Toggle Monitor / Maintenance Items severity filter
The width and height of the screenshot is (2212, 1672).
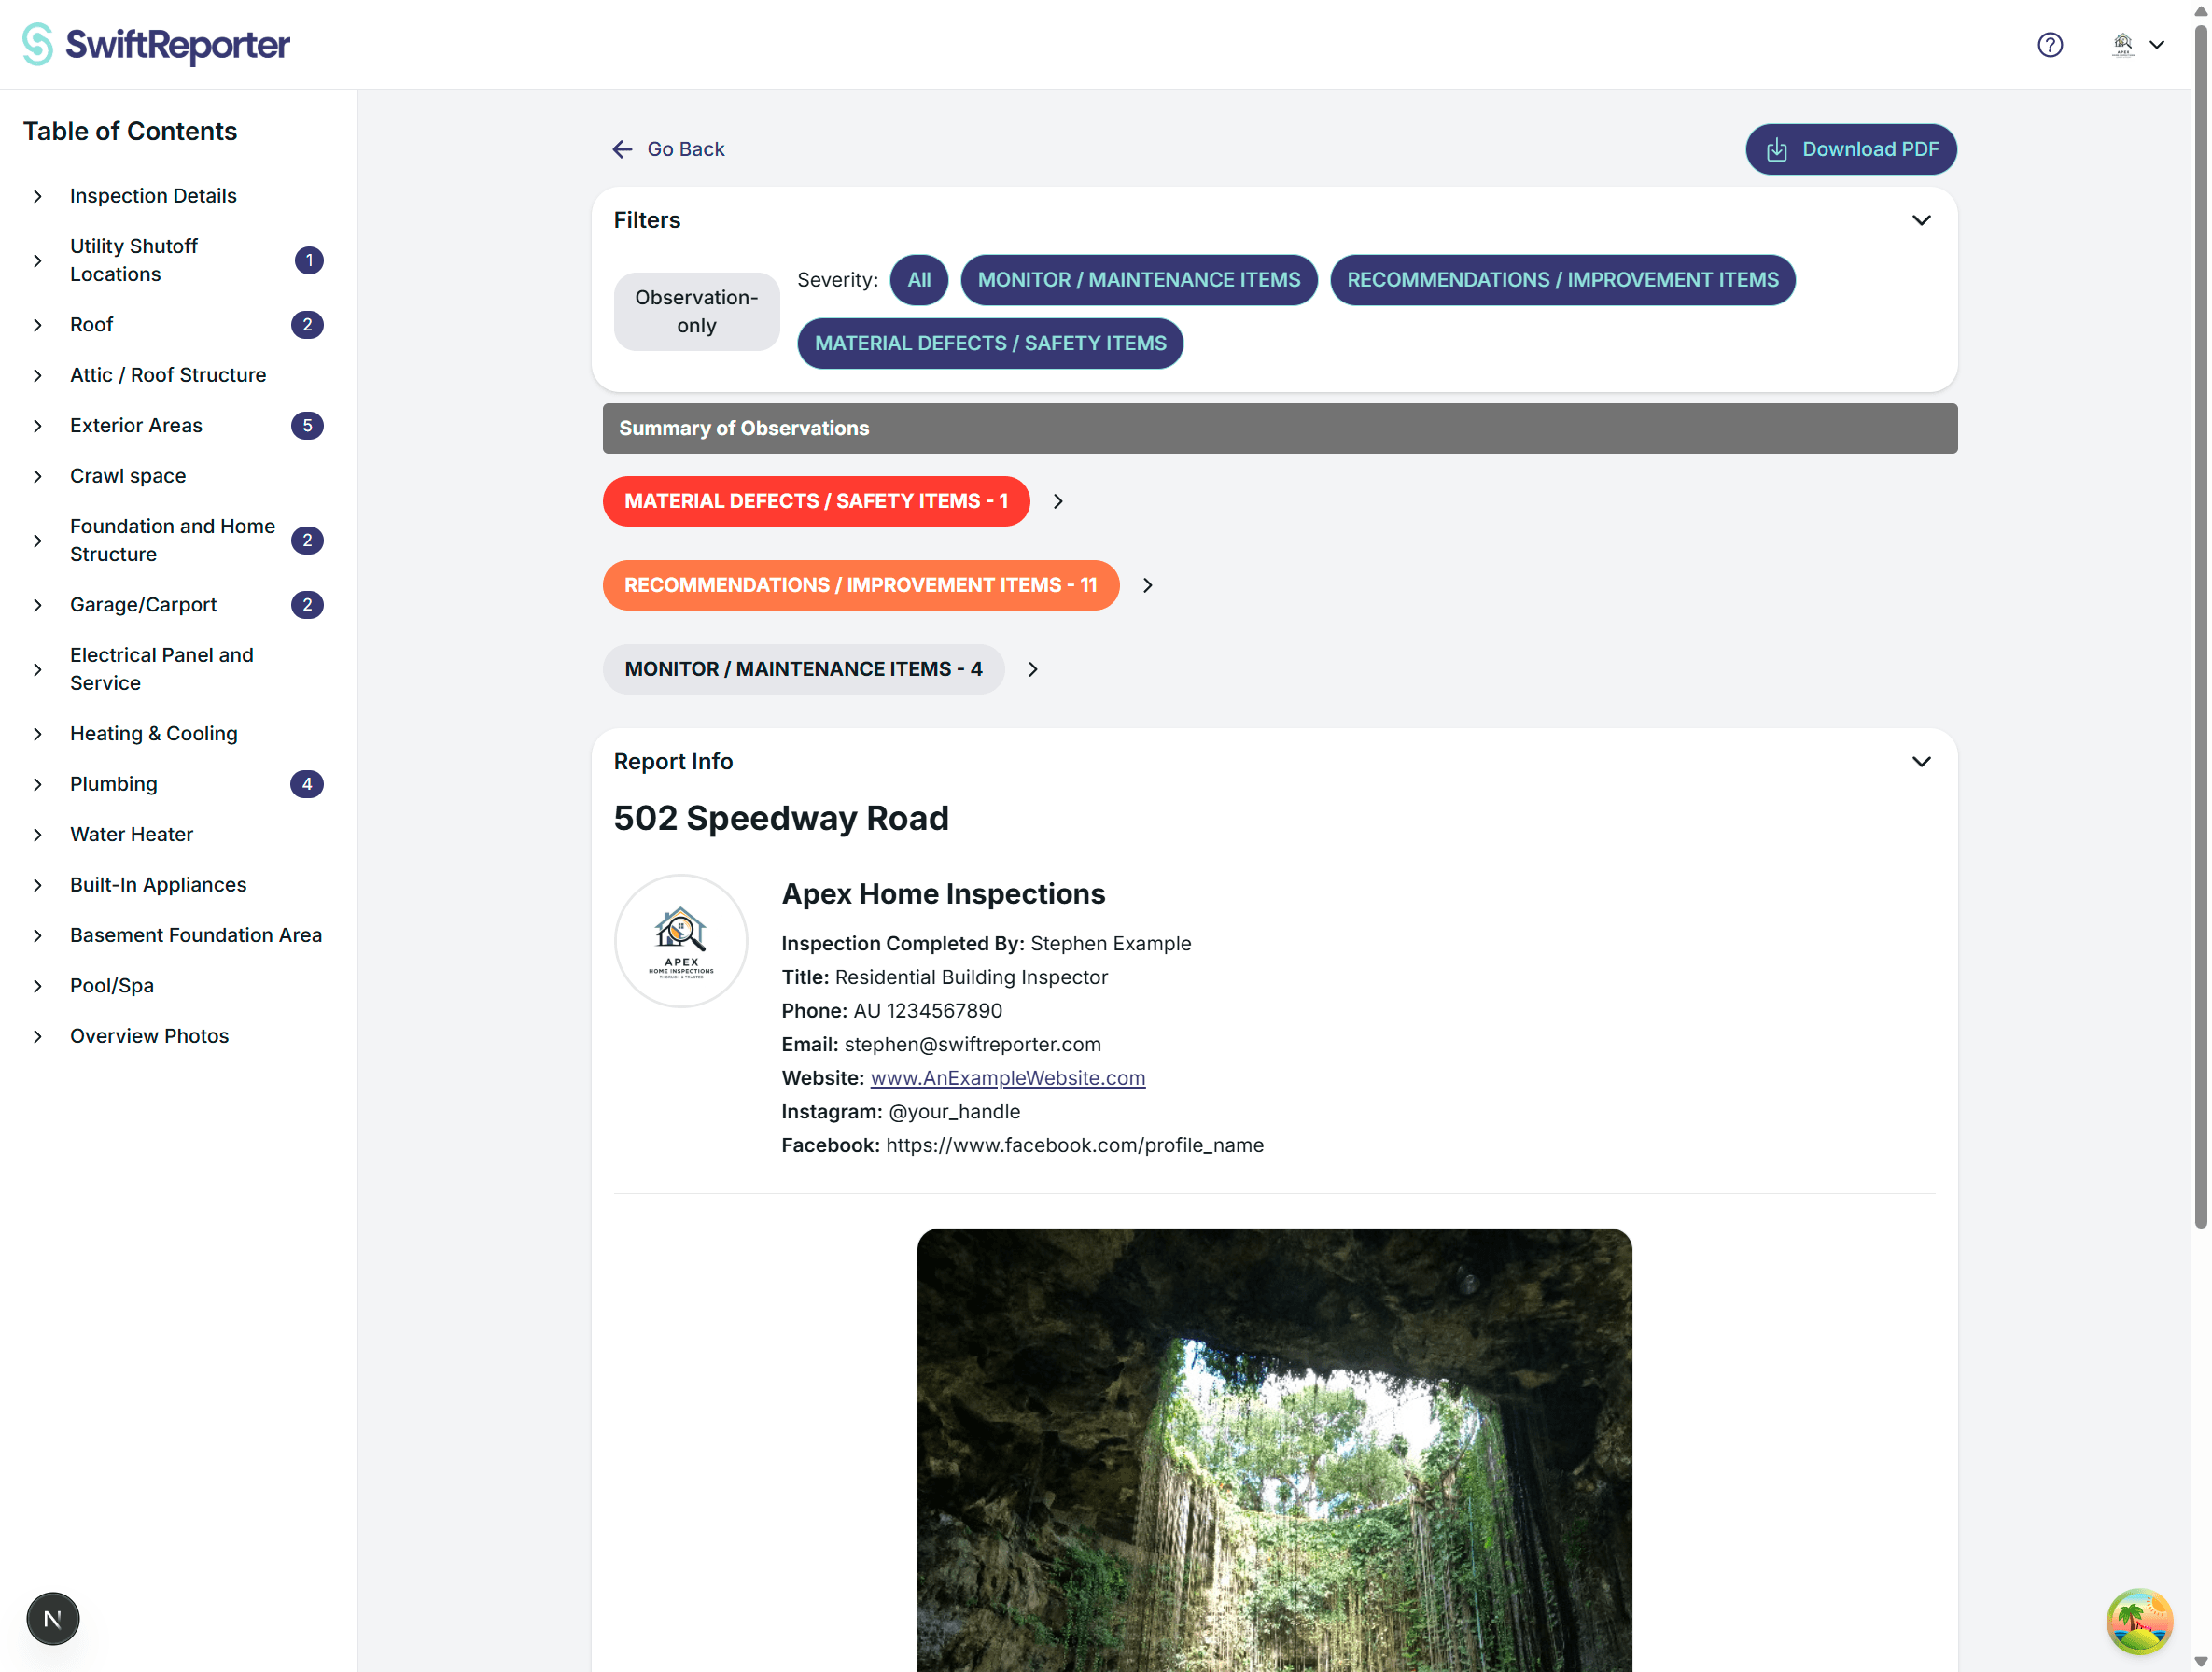(x=1139, y=280)
